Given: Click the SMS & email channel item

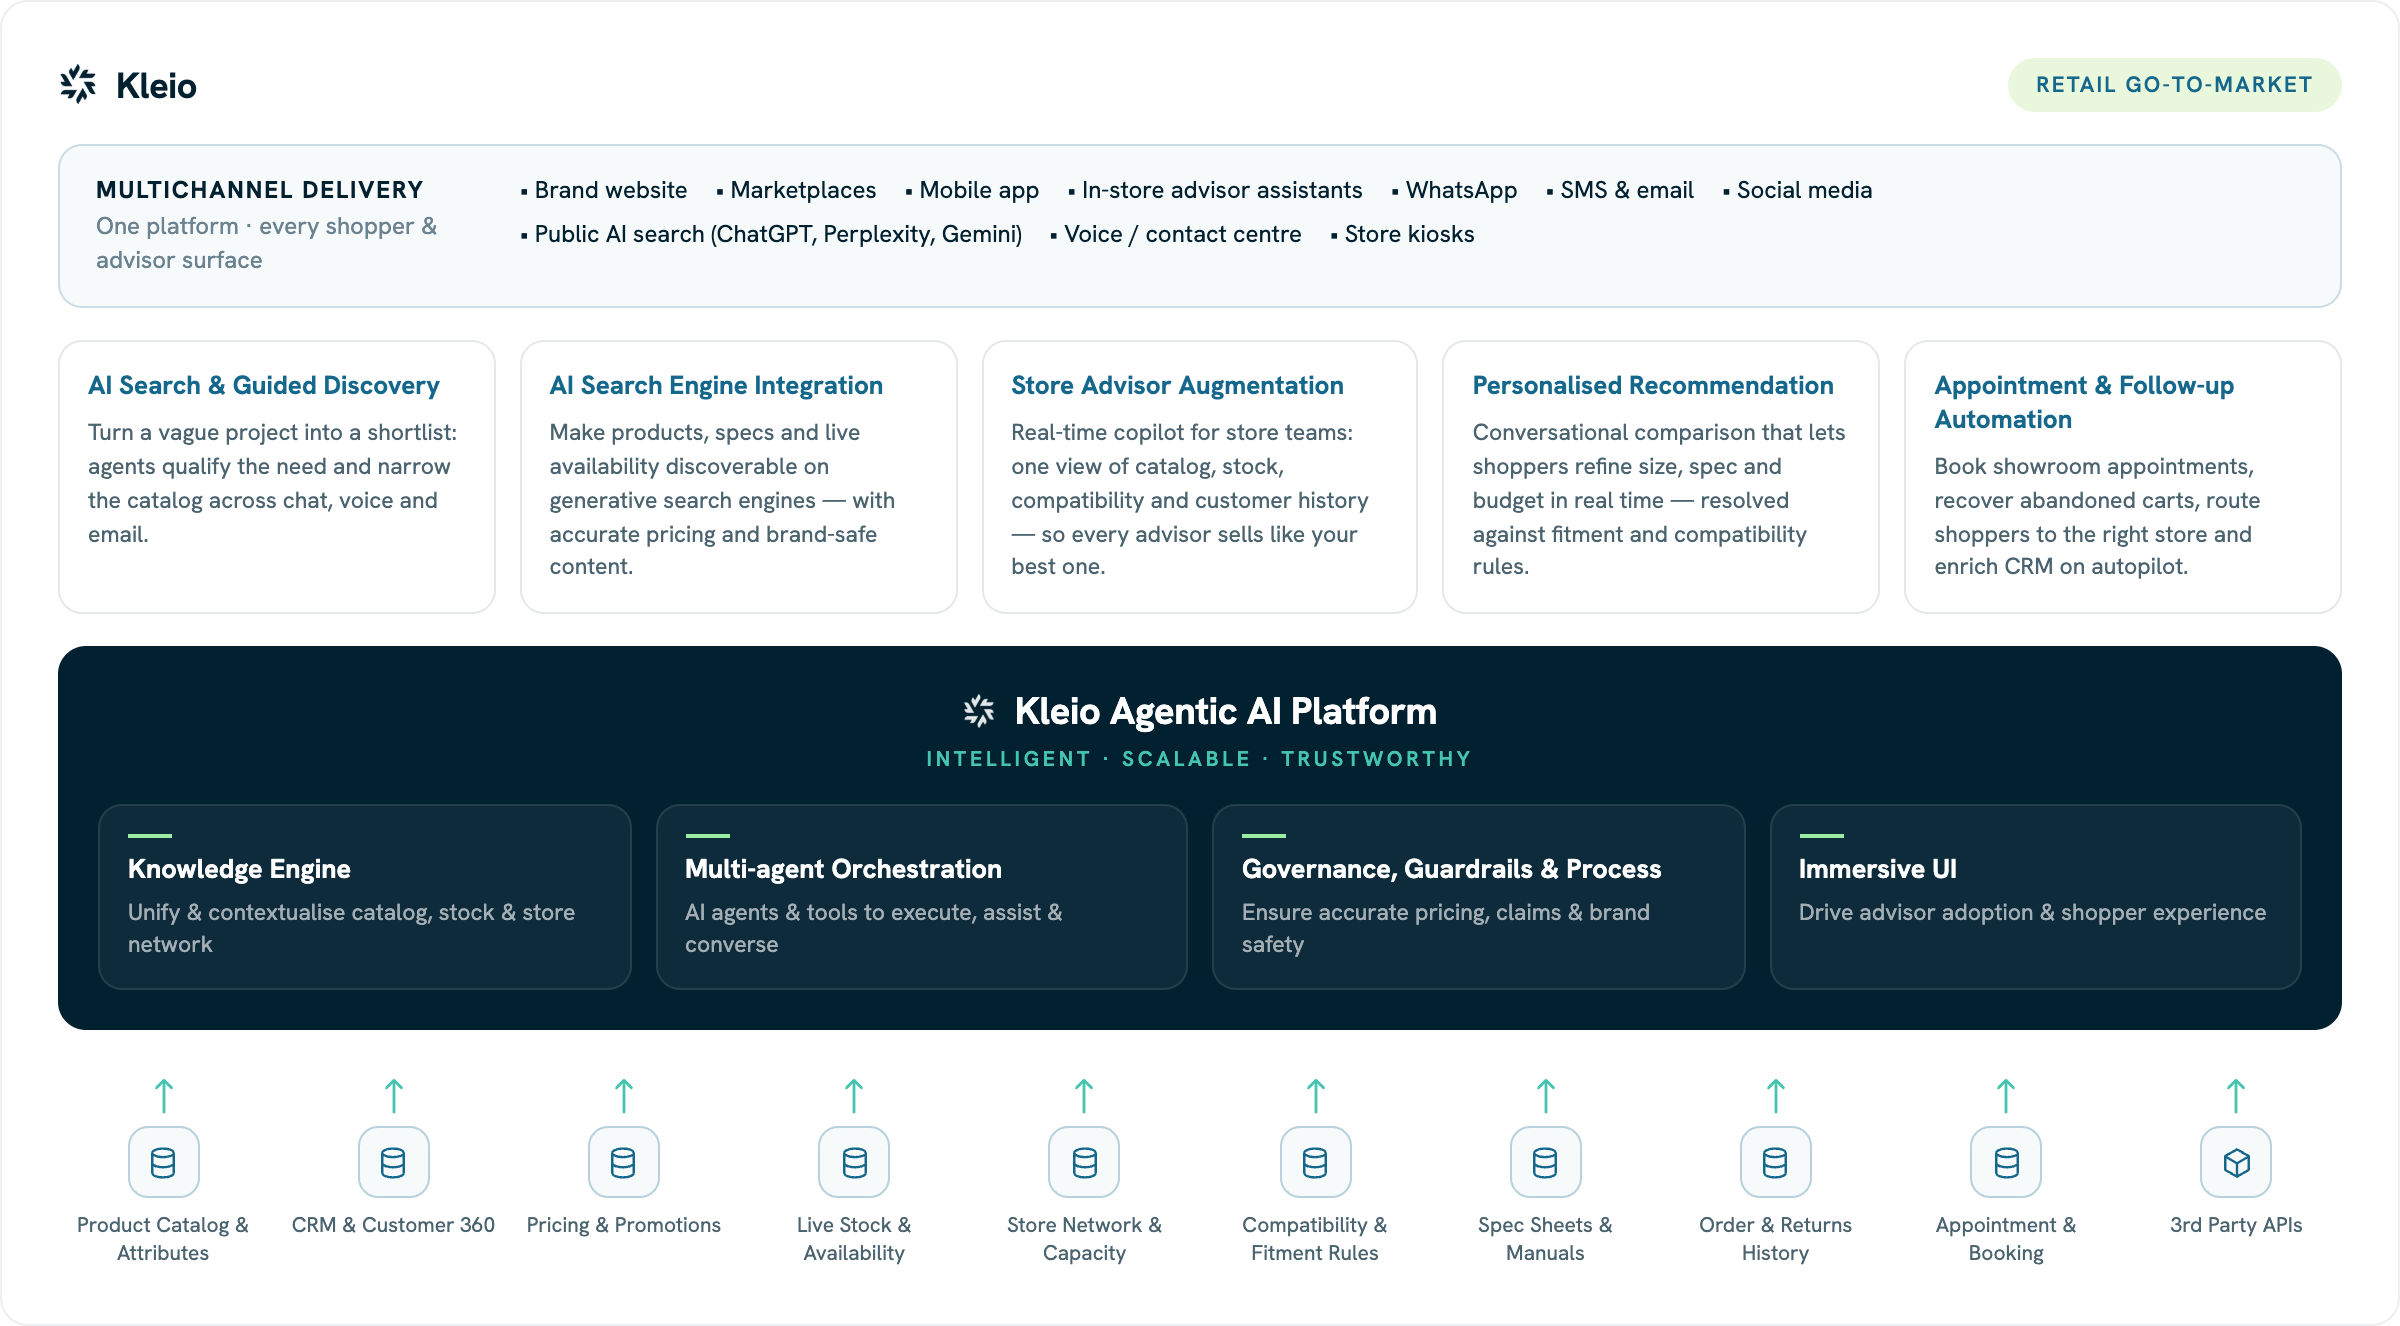Looking at the screenshot, I should tap(1620, 190).
